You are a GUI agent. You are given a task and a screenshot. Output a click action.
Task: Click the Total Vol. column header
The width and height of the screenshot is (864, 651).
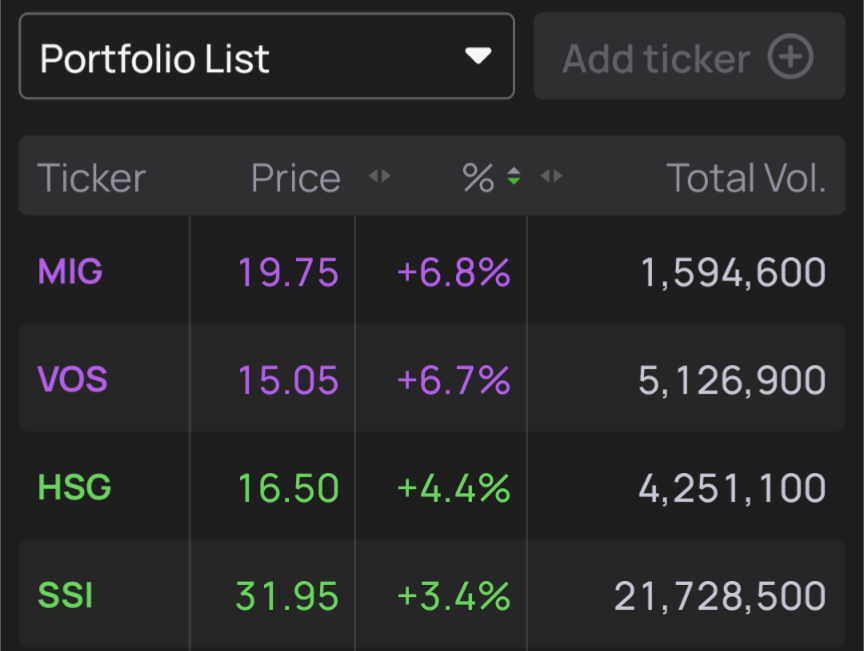coord(746,178)
